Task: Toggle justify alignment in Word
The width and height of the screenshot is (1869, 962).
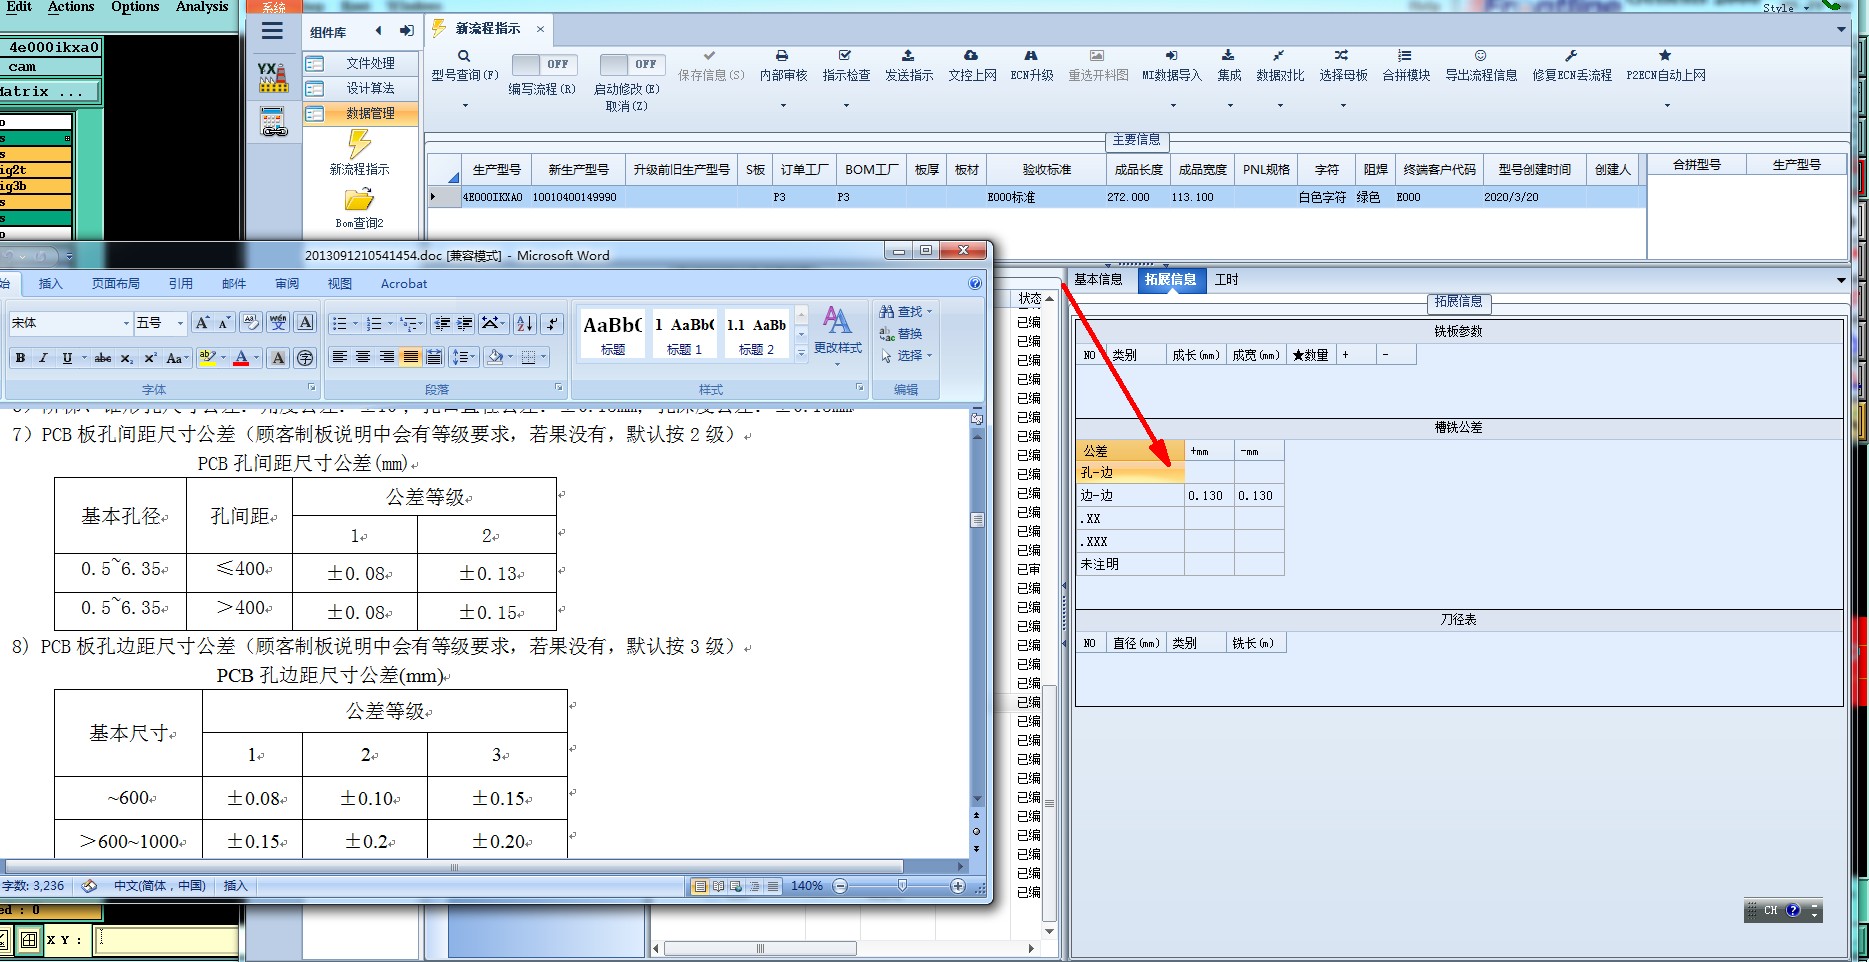Action: [410, 357]
